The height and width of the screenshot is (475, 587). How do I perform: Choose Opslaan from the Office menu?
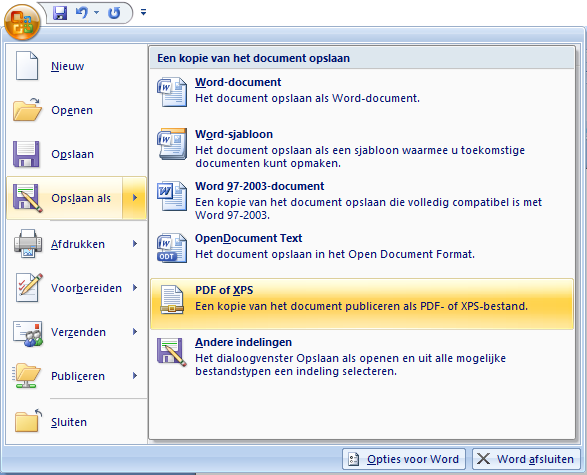point(72,154)
